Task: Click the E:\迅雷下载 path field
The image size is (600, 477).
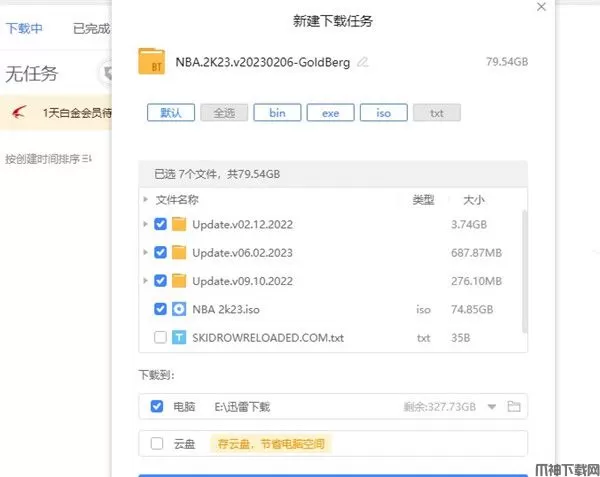Action: coord(242,407)
